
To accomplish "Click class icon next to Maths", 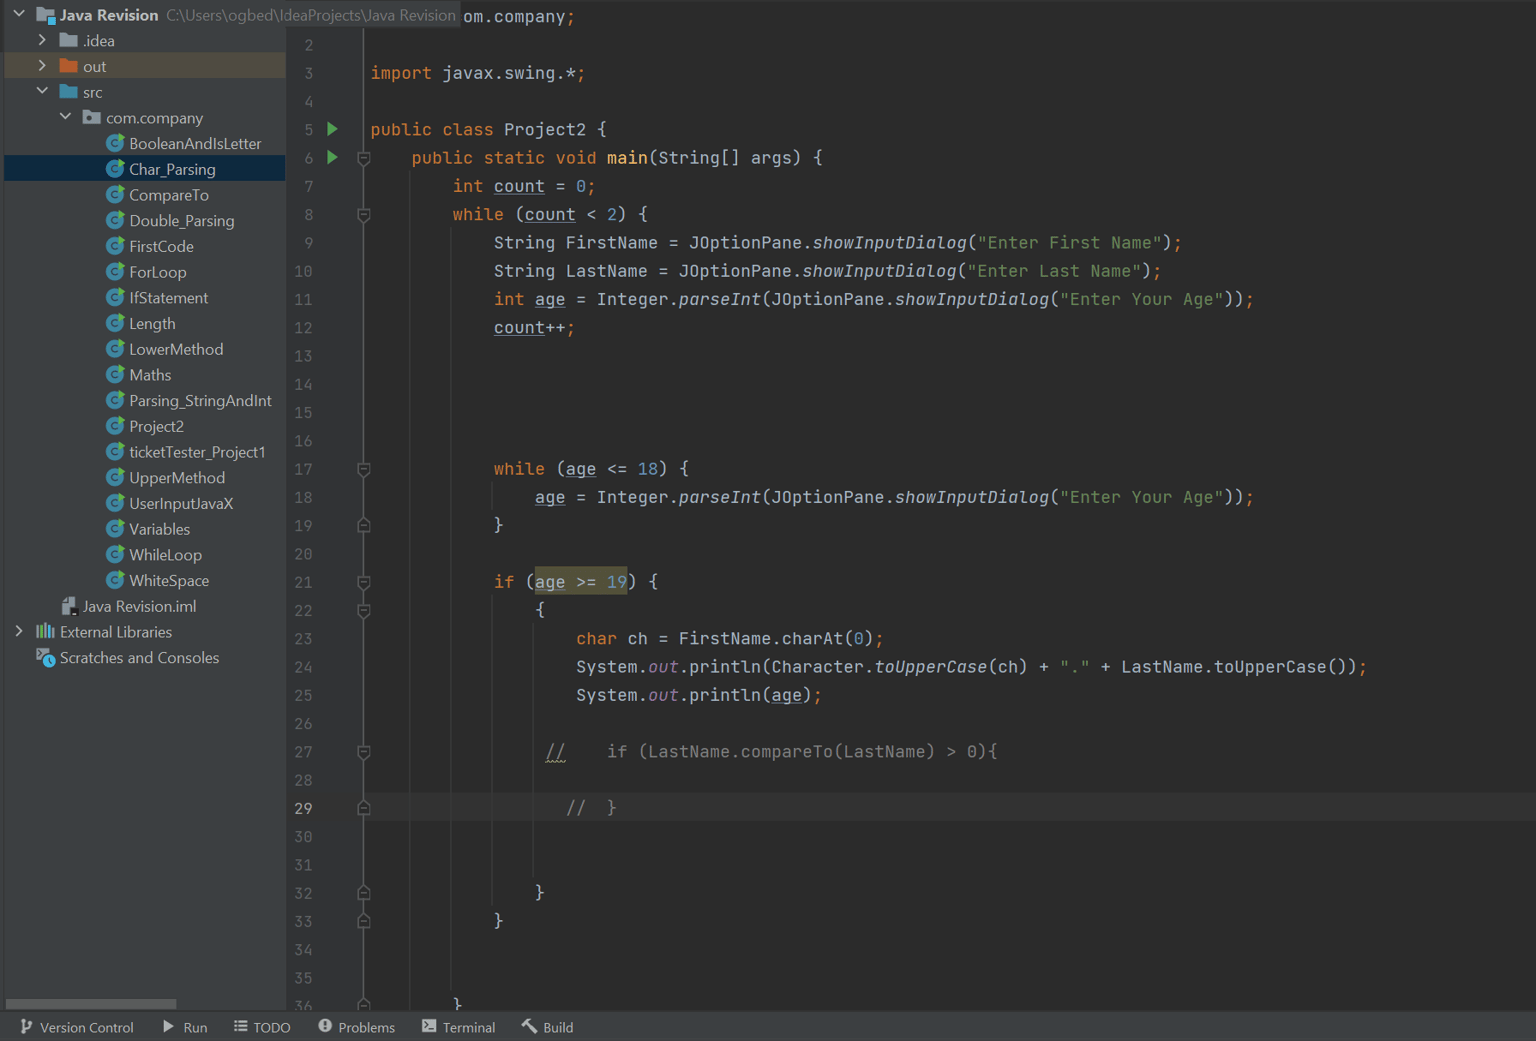I will click(x=115, y=374).
